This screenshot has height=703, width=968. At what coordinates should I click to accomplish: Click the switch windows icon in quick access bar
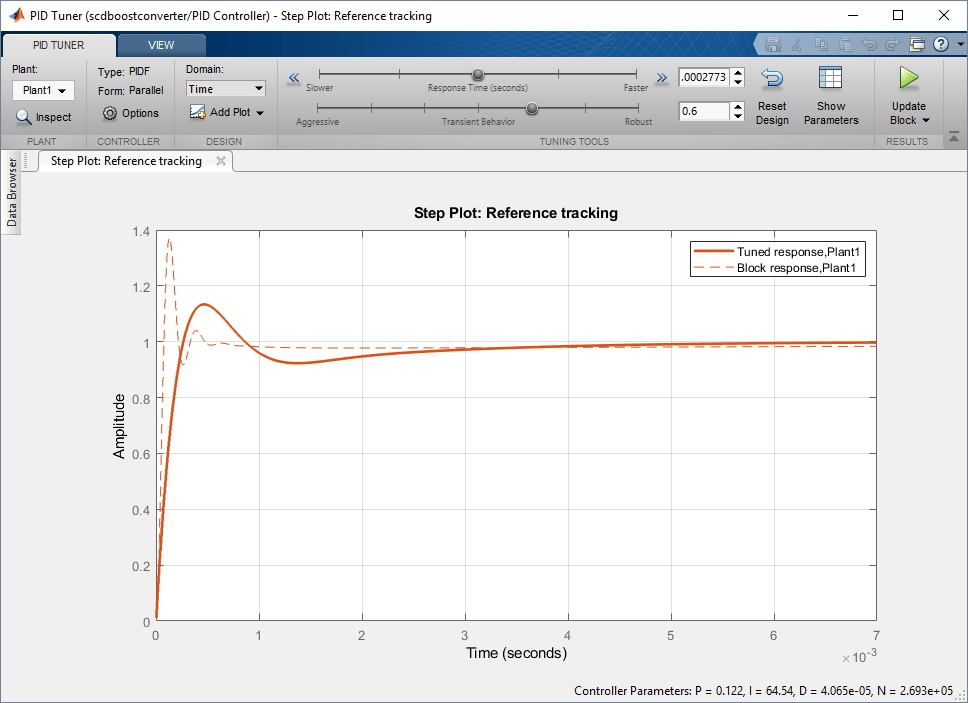918,45
